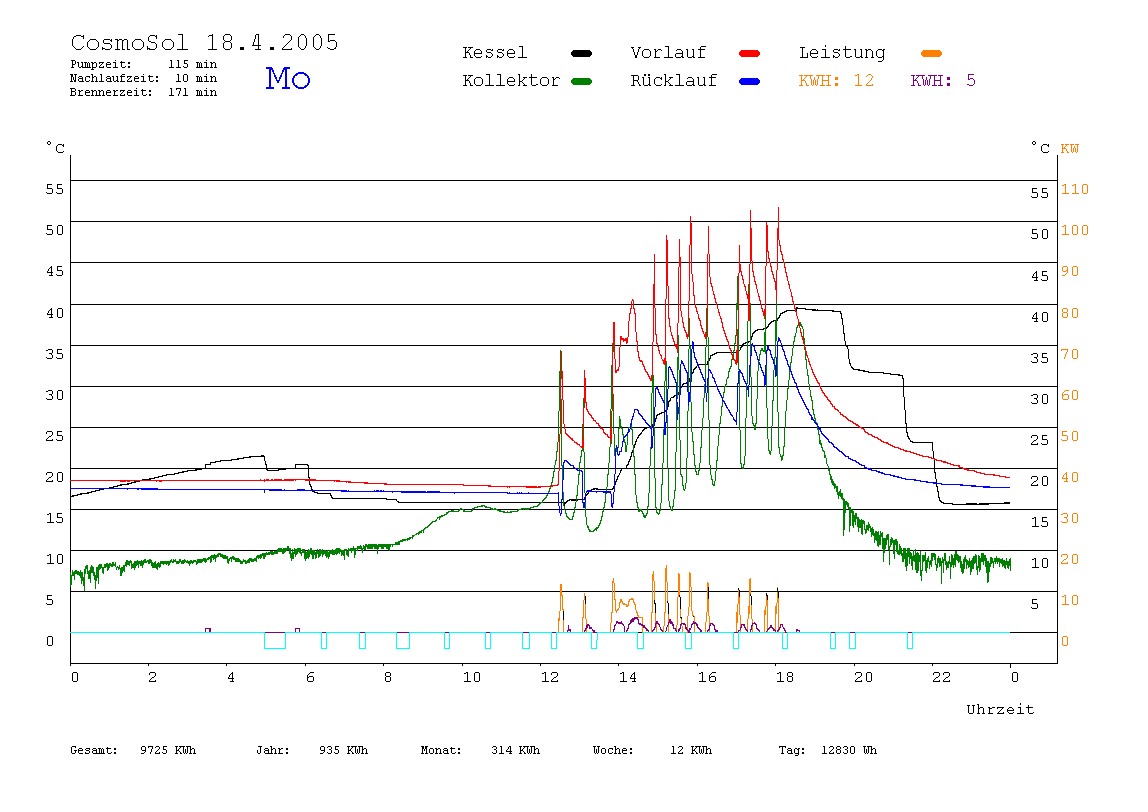Click the "171 min" burner time value
Image resolution: width=1148 pixels, height=812 pixels.
click(x=193, y=92)
